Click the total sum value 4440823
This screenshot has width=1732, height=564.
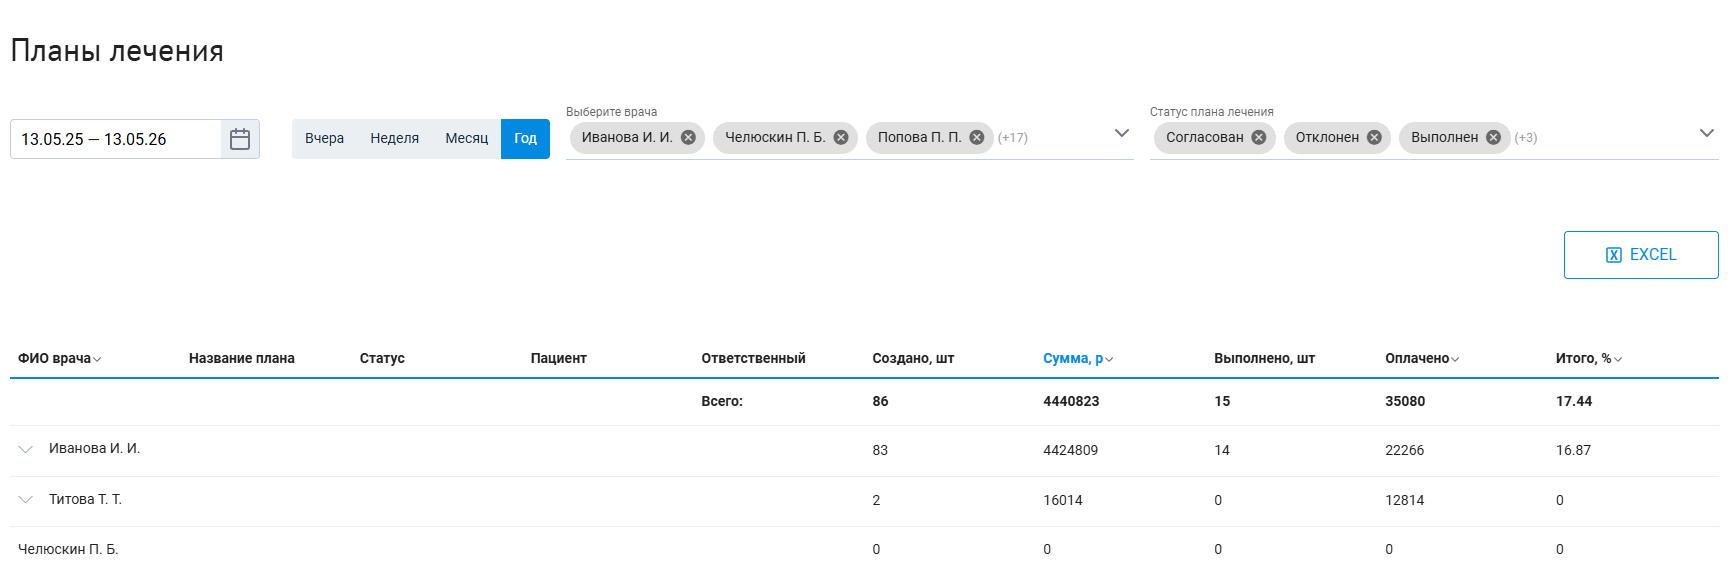tap(1071, 401)
